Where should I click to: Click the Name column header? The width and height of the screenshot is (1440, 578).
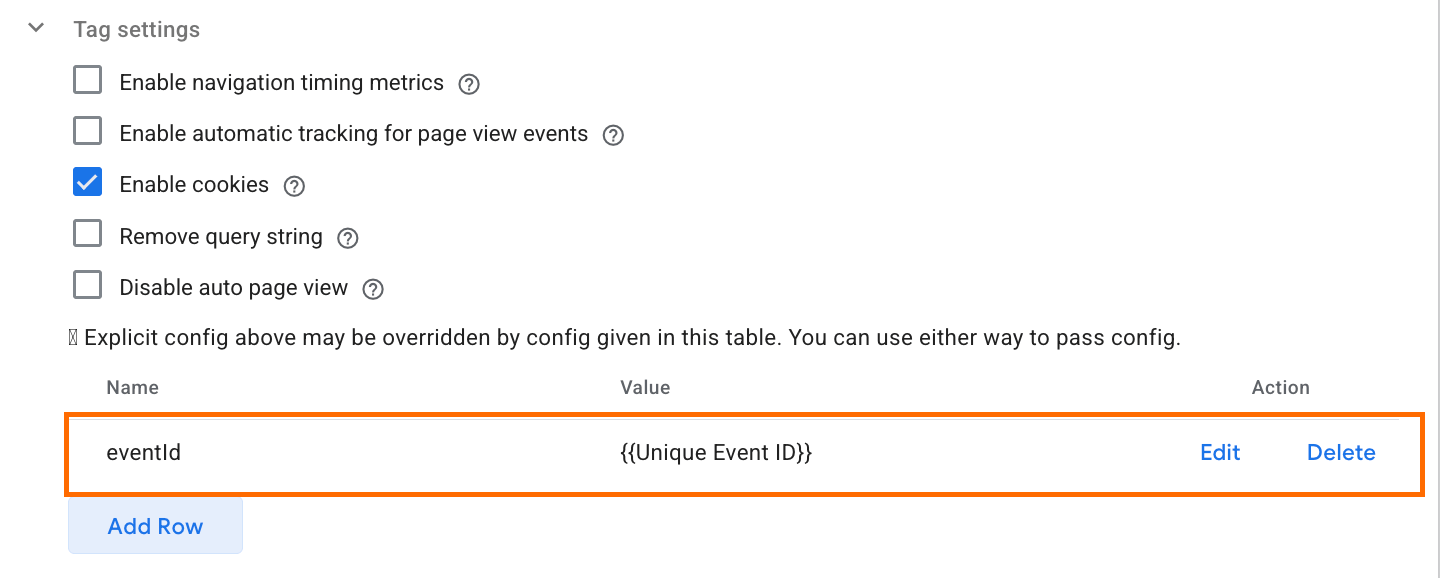(x=133, y=387)
